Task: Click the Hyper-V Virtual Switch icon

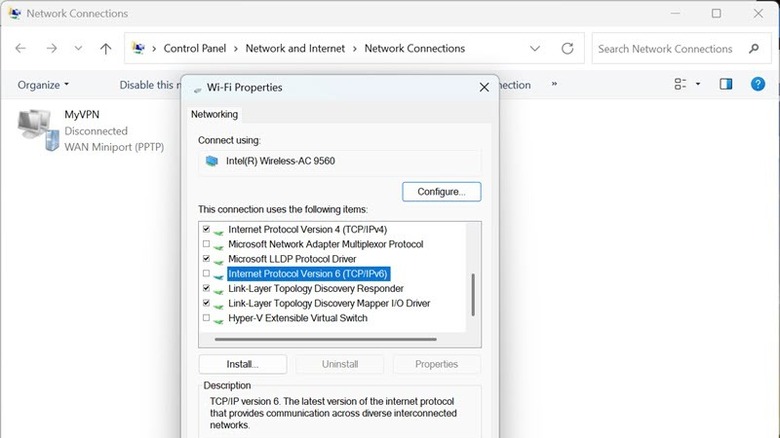Action: 218,320
